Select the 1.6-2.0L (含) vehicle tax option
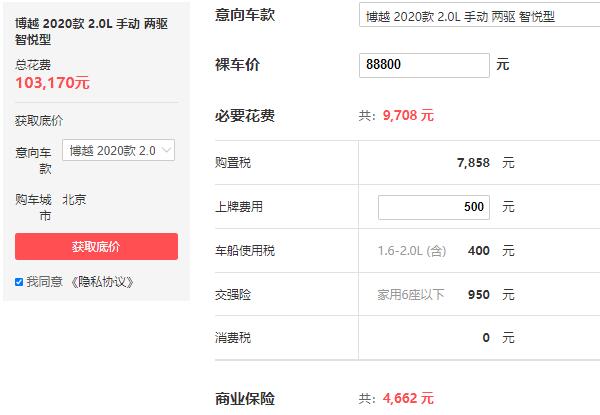Image resolution: width=600 pixels, height=415 pixels. [x=412, y=250]
